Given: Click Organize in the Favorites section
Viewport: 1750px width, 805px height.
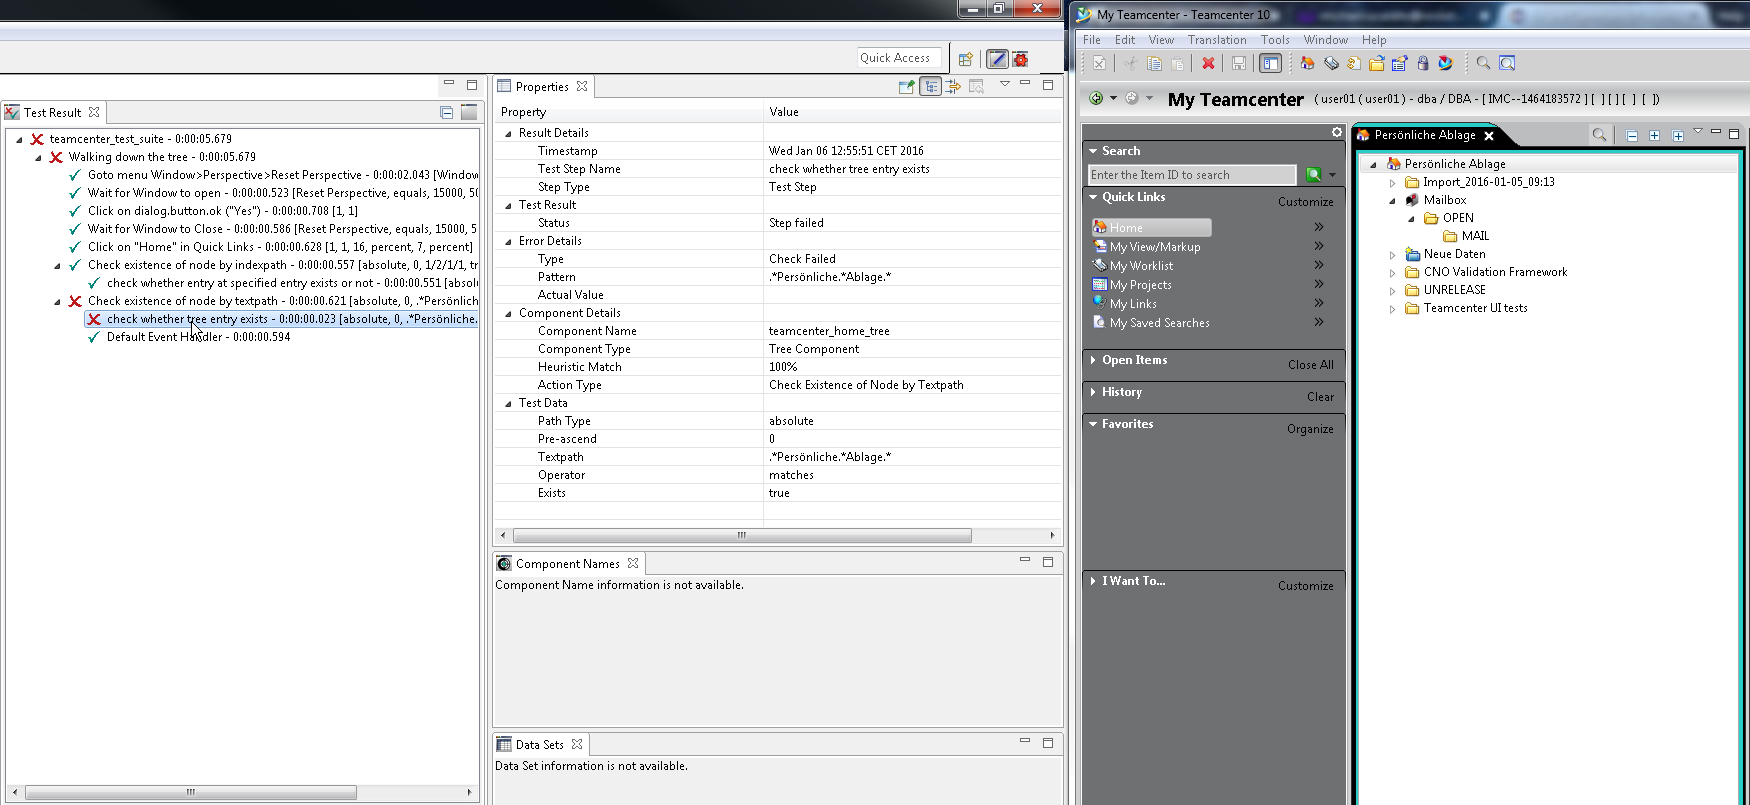Looking at the screenshot, I should (1310, 429).
